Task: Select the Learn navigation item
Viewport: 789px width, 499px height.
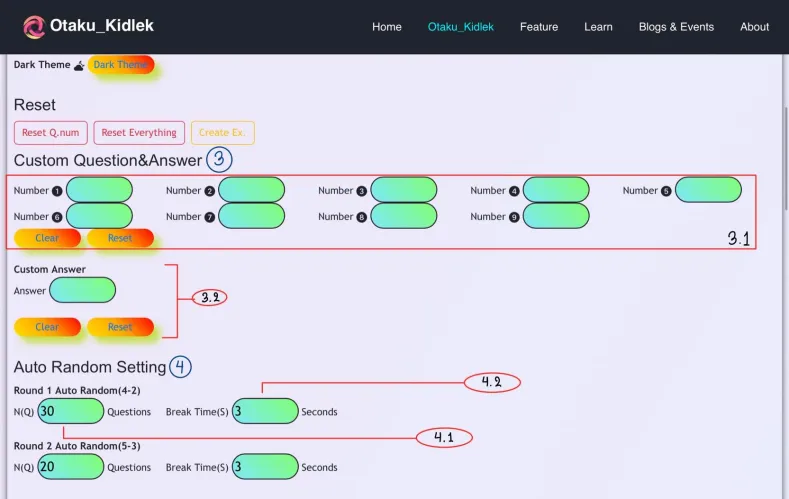Action: (598, 27)
